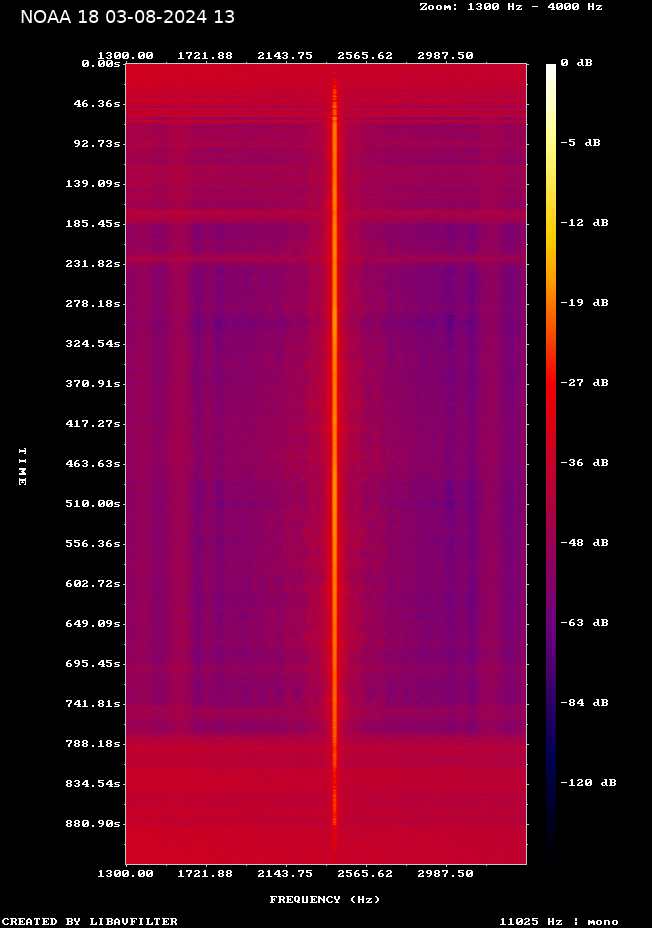Click the 46.36s time marker

pos(99,104)
